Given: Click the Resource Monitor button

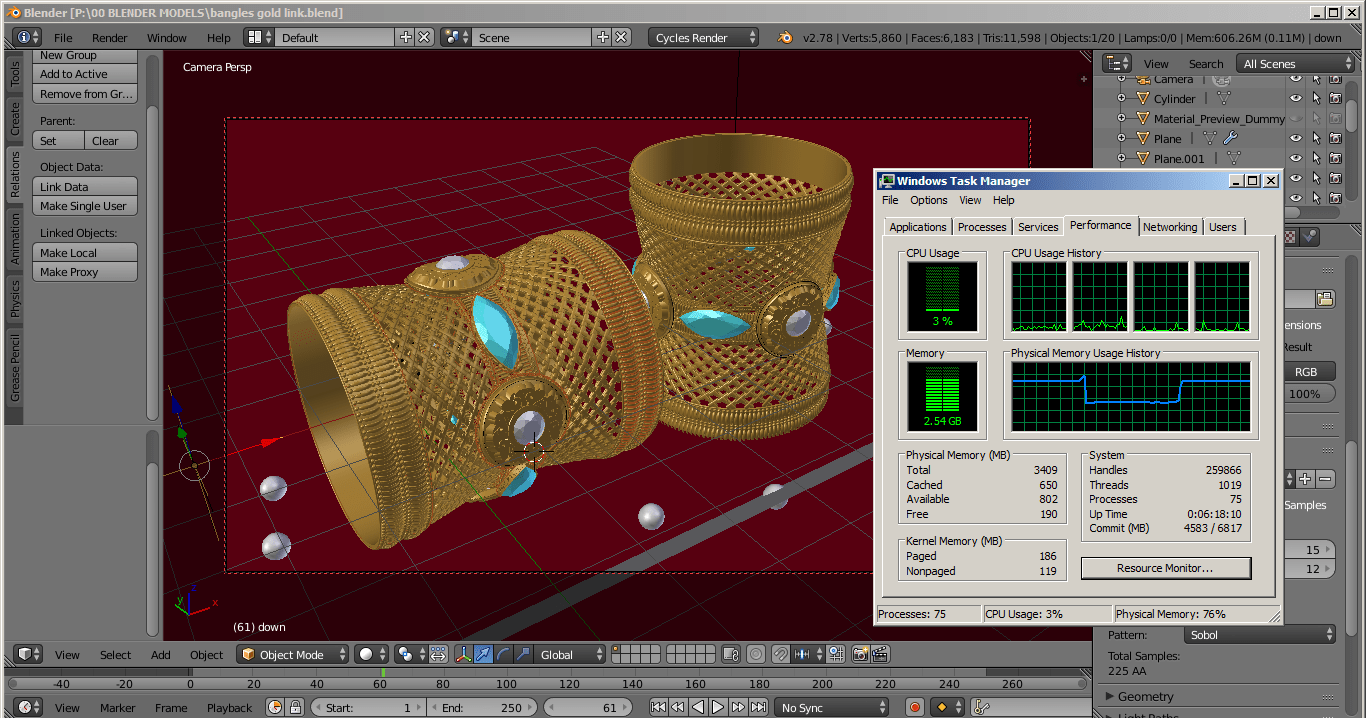Looking at the screenshot, I should coord(1165,568).
